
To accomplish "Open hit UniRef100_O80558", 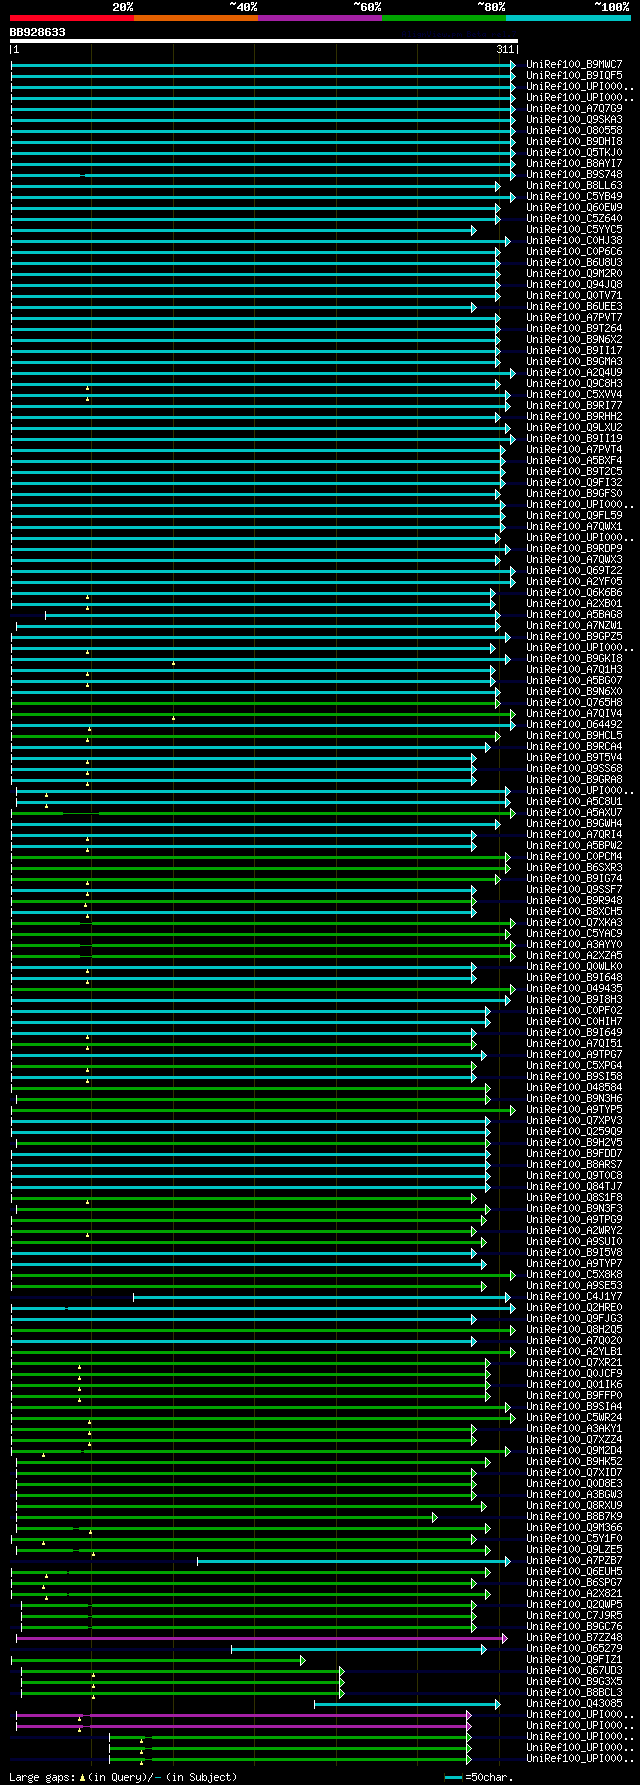I will pyautogui.click(x=574, y=131).
